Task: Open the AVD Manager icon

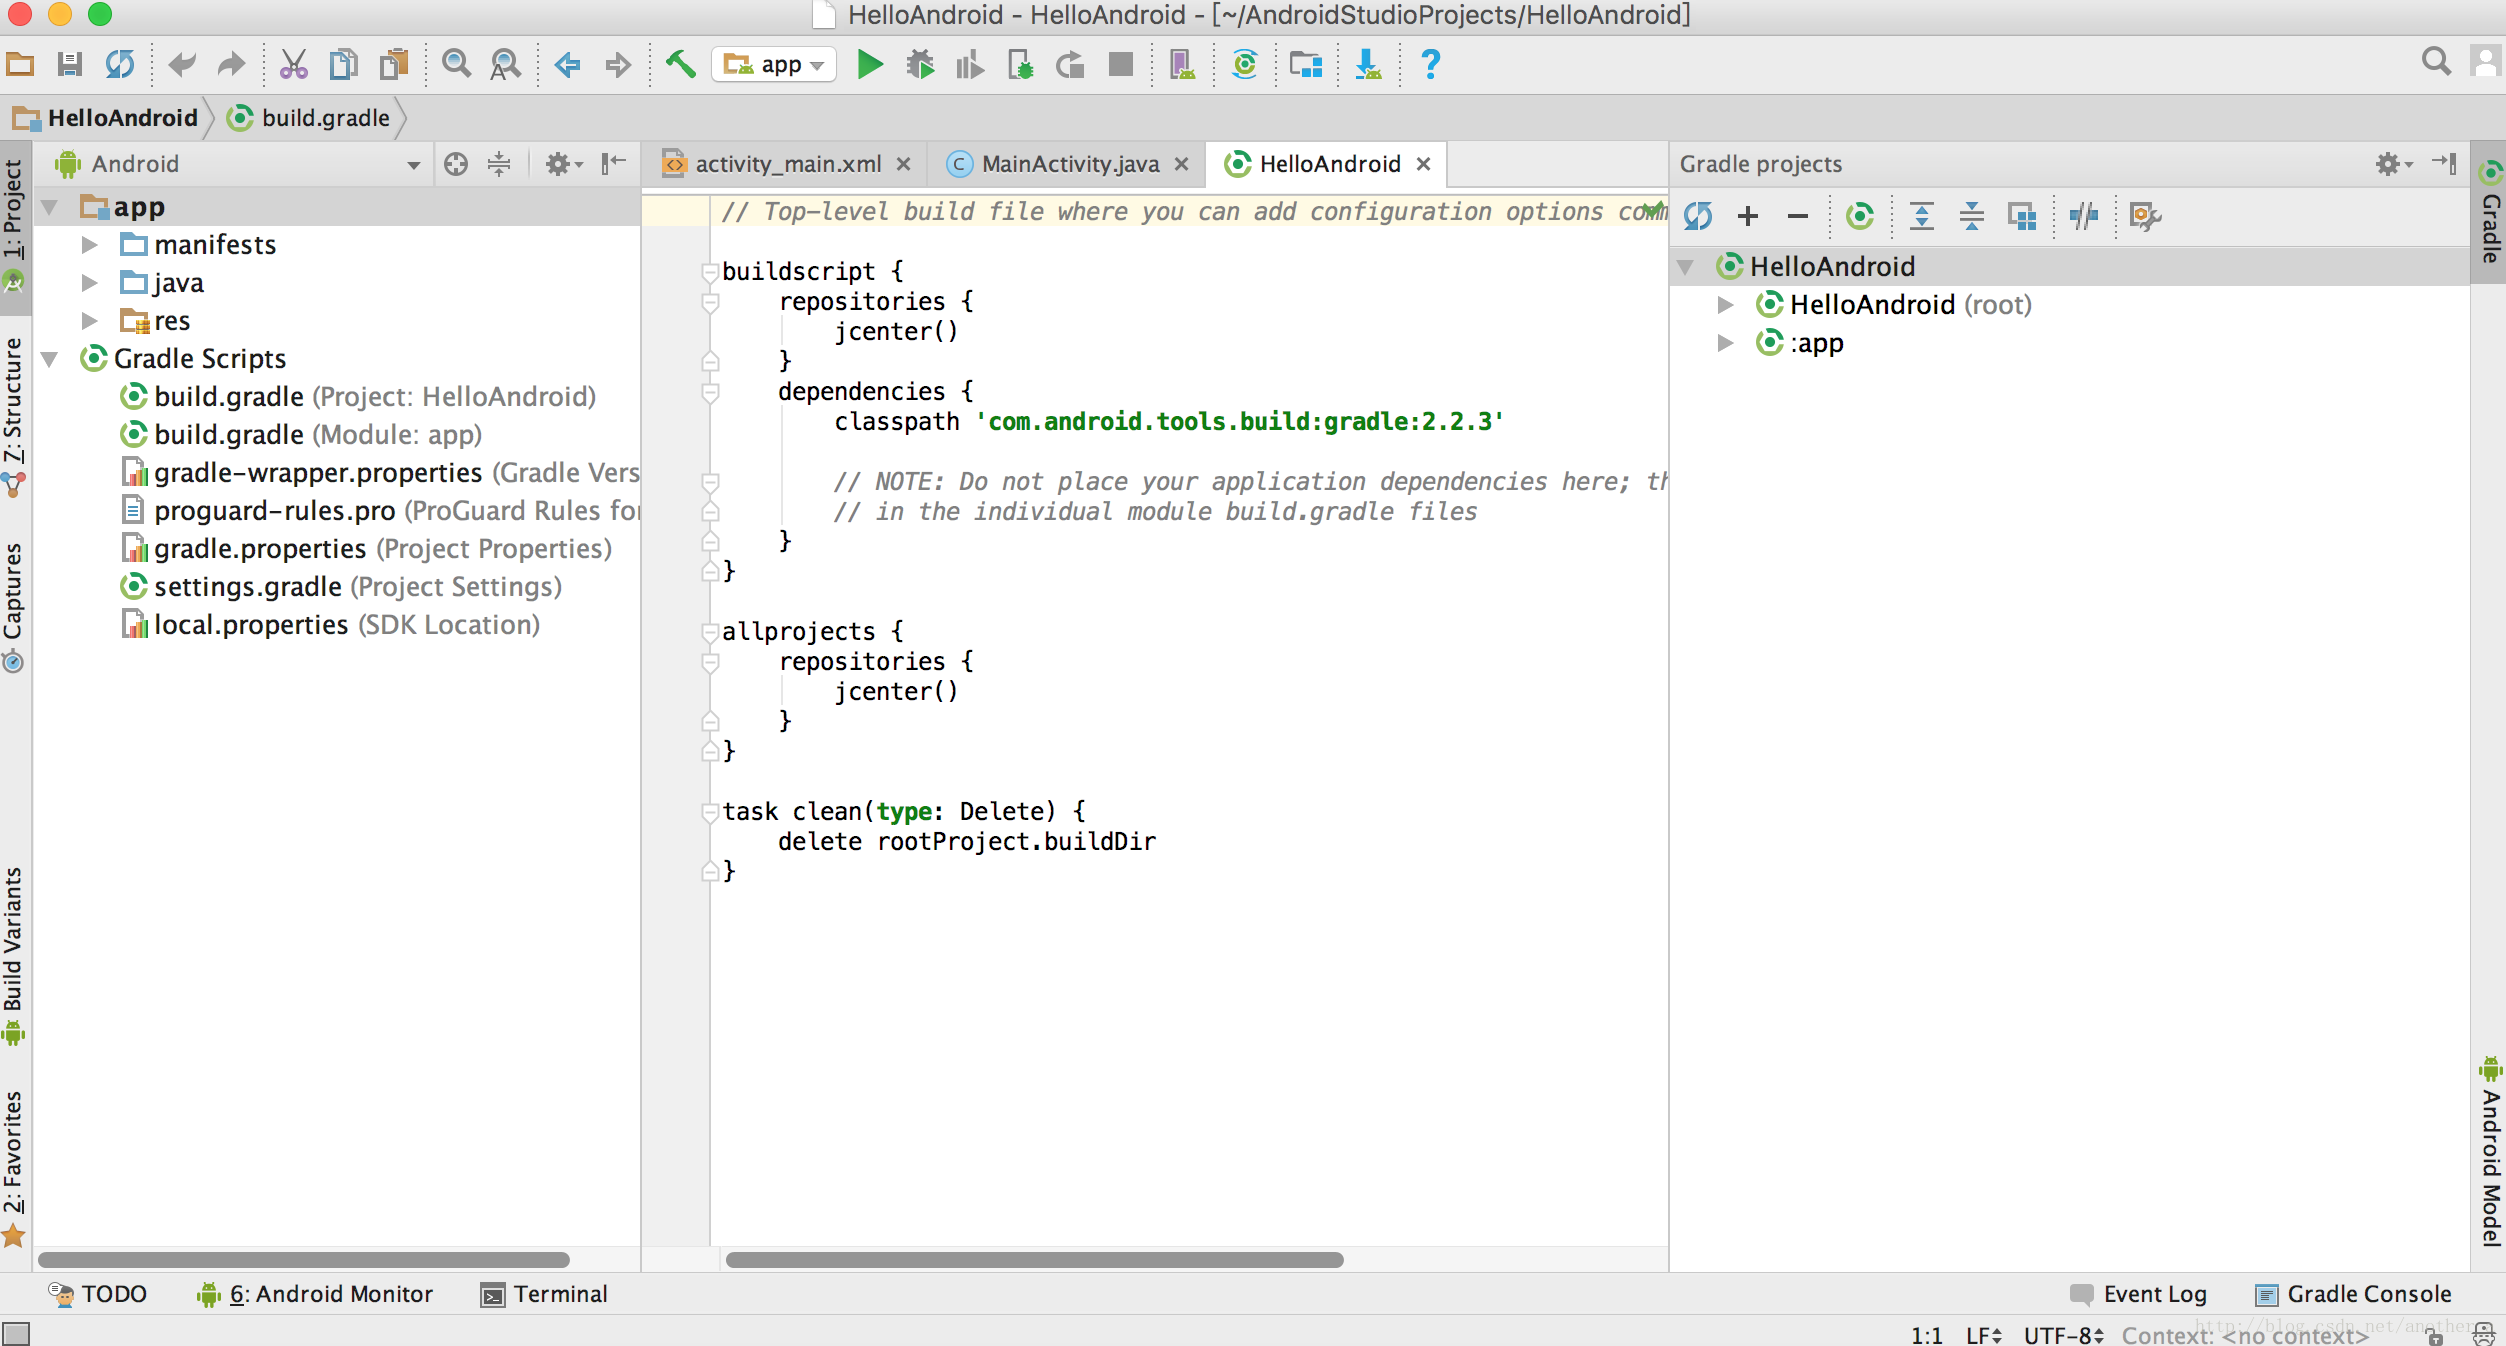Action: click(1182, 65)
